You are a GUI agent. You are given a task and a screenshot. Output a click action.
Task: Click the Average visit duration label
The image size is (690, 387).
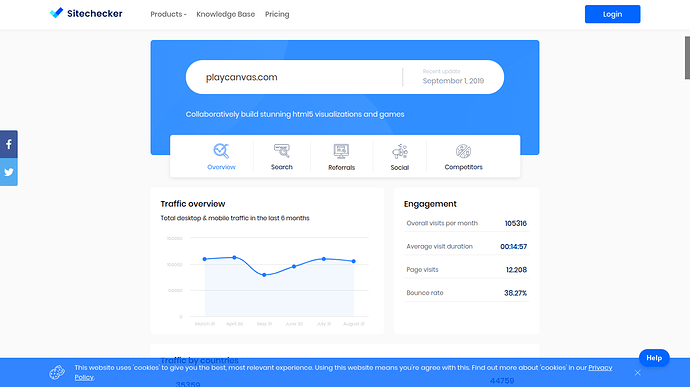[x=439, y=247]
